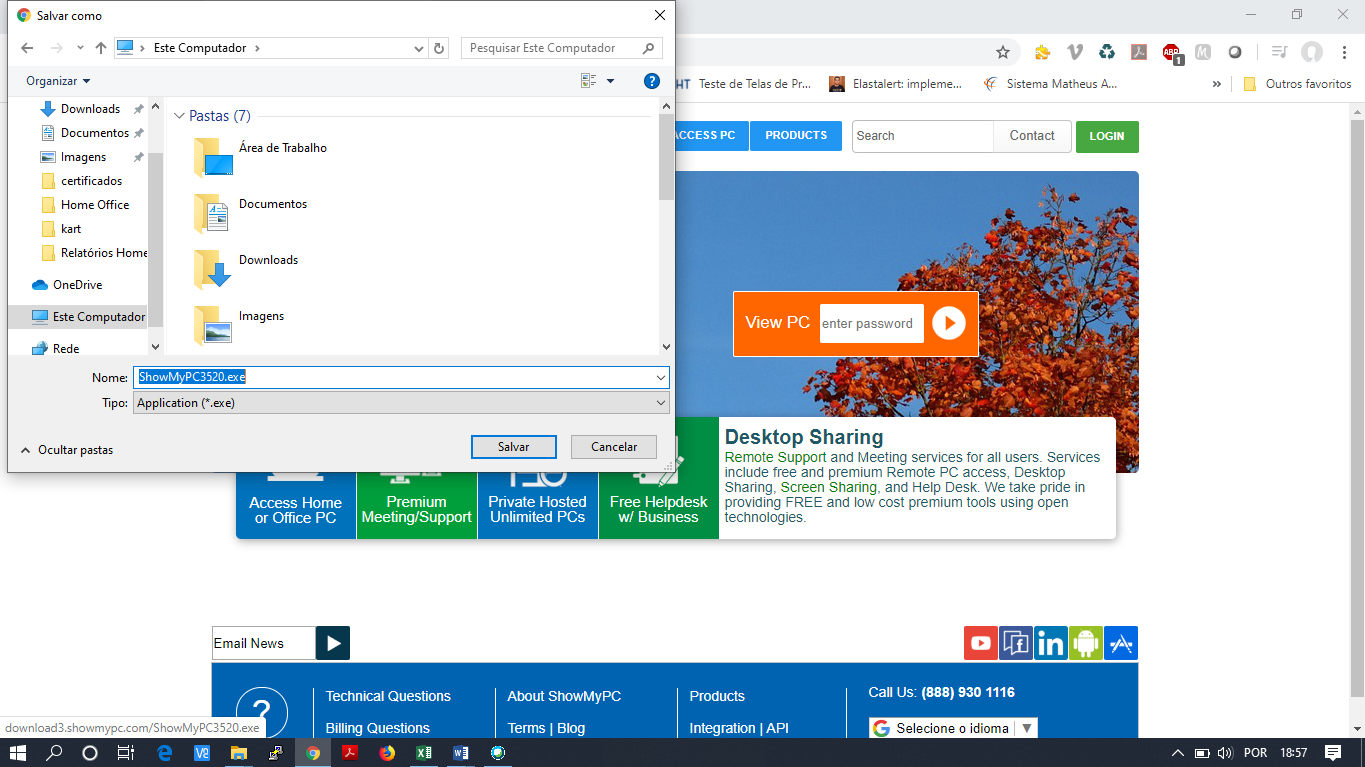1365x767 pixels.
Task: Open the Nome filename history dropdown
Action: 661,377
